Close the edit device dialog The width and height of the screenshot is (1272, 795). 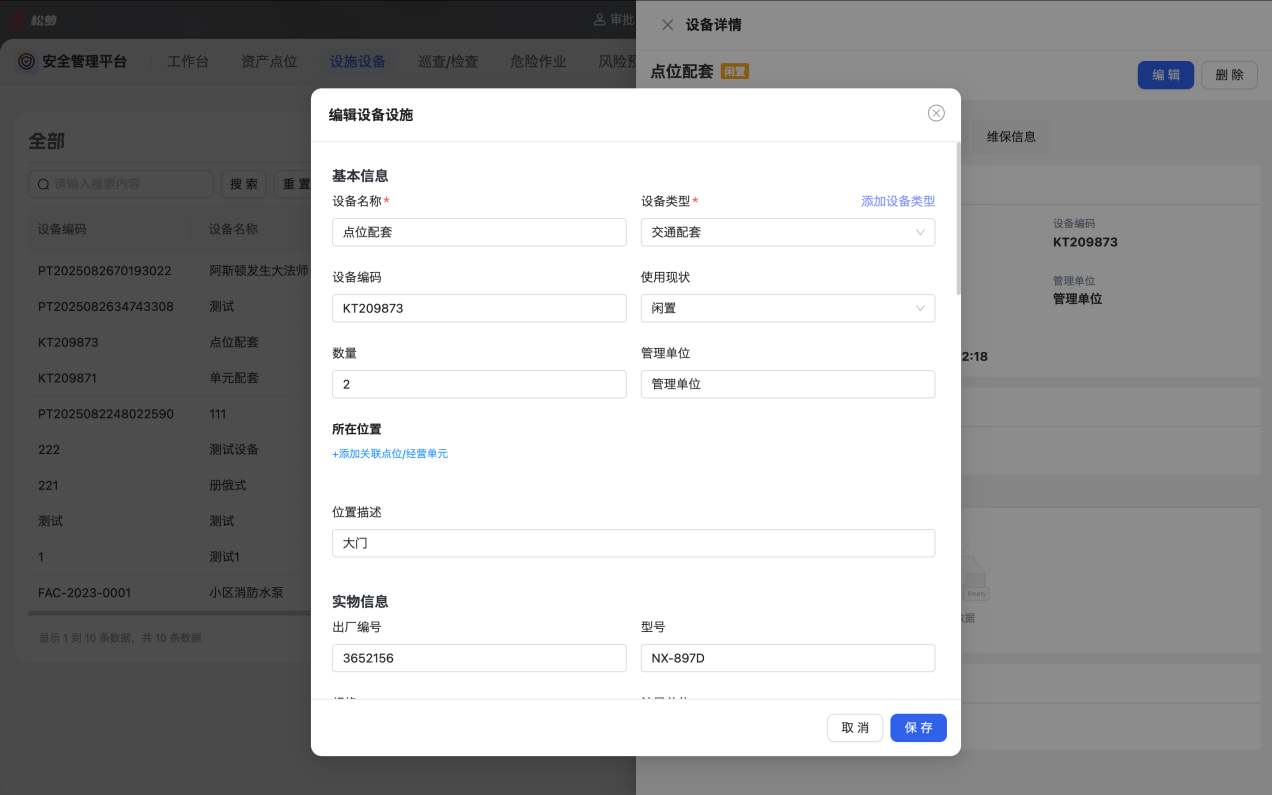point(936,113)
